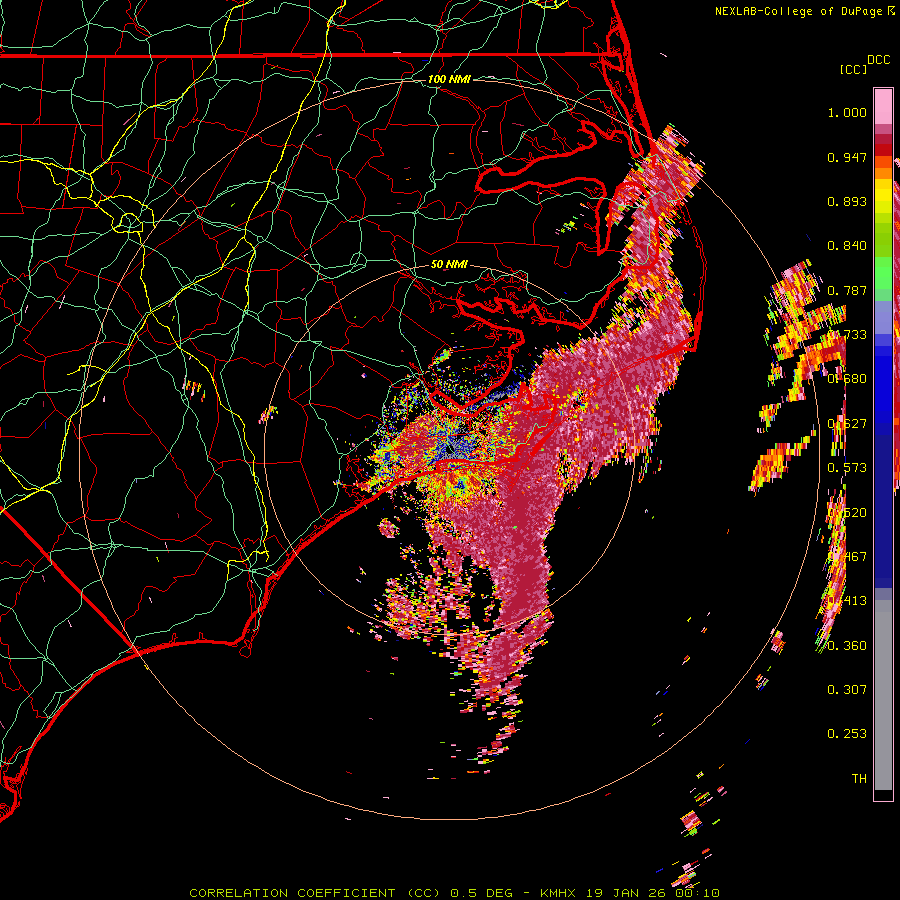Click the 0.360 scale value
900x900 pixels.
tap(847, 646)
